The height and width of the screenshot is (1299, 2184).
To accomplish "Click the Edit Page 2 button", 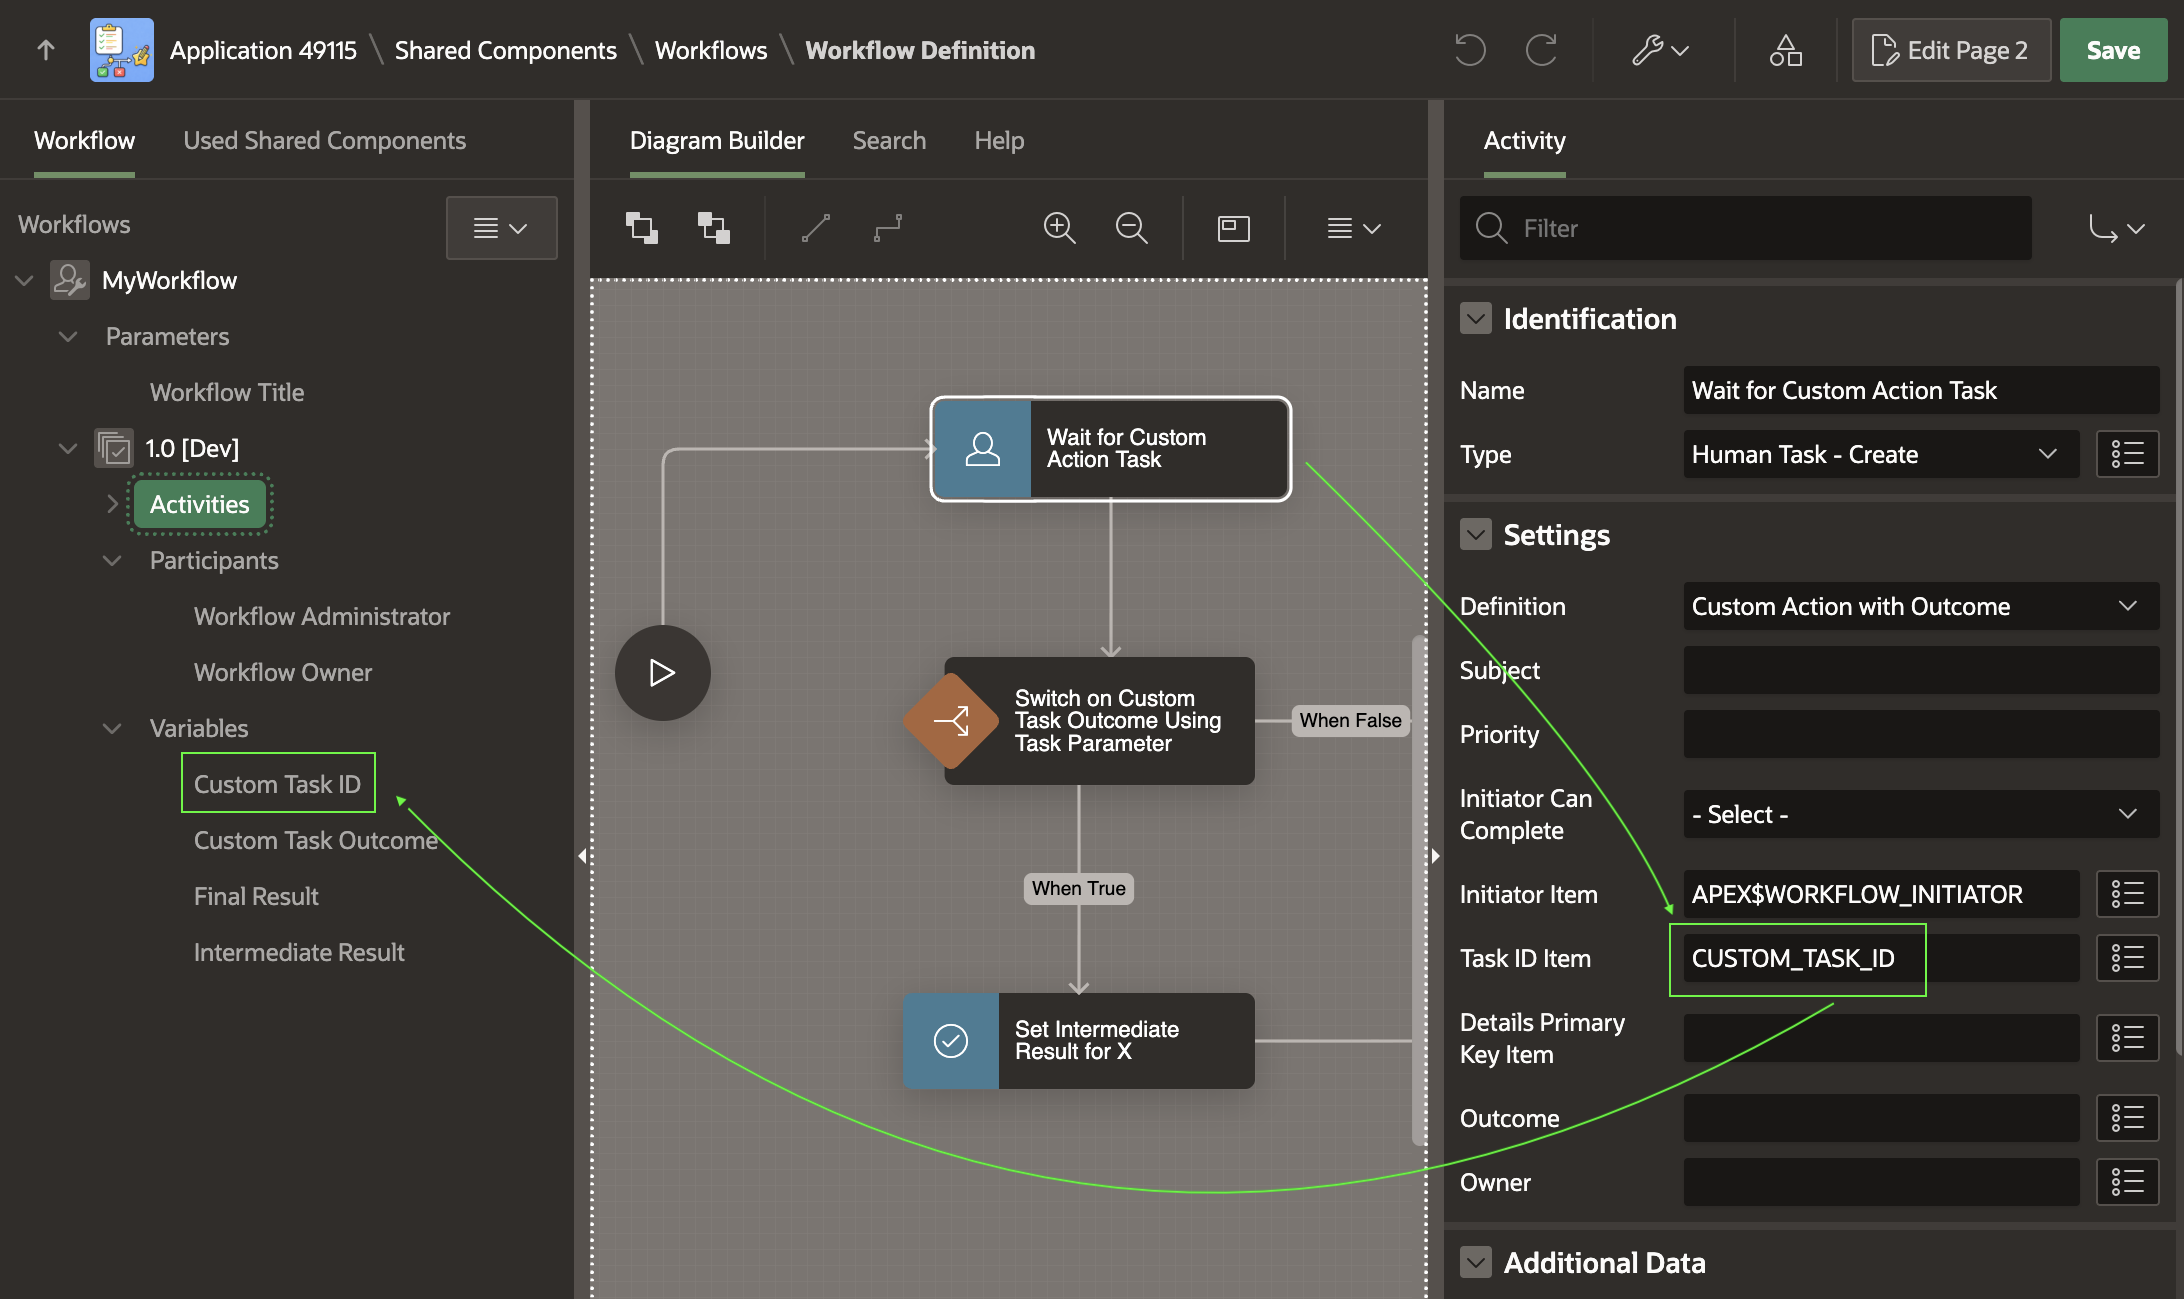I will click(x=1950, y=50).
